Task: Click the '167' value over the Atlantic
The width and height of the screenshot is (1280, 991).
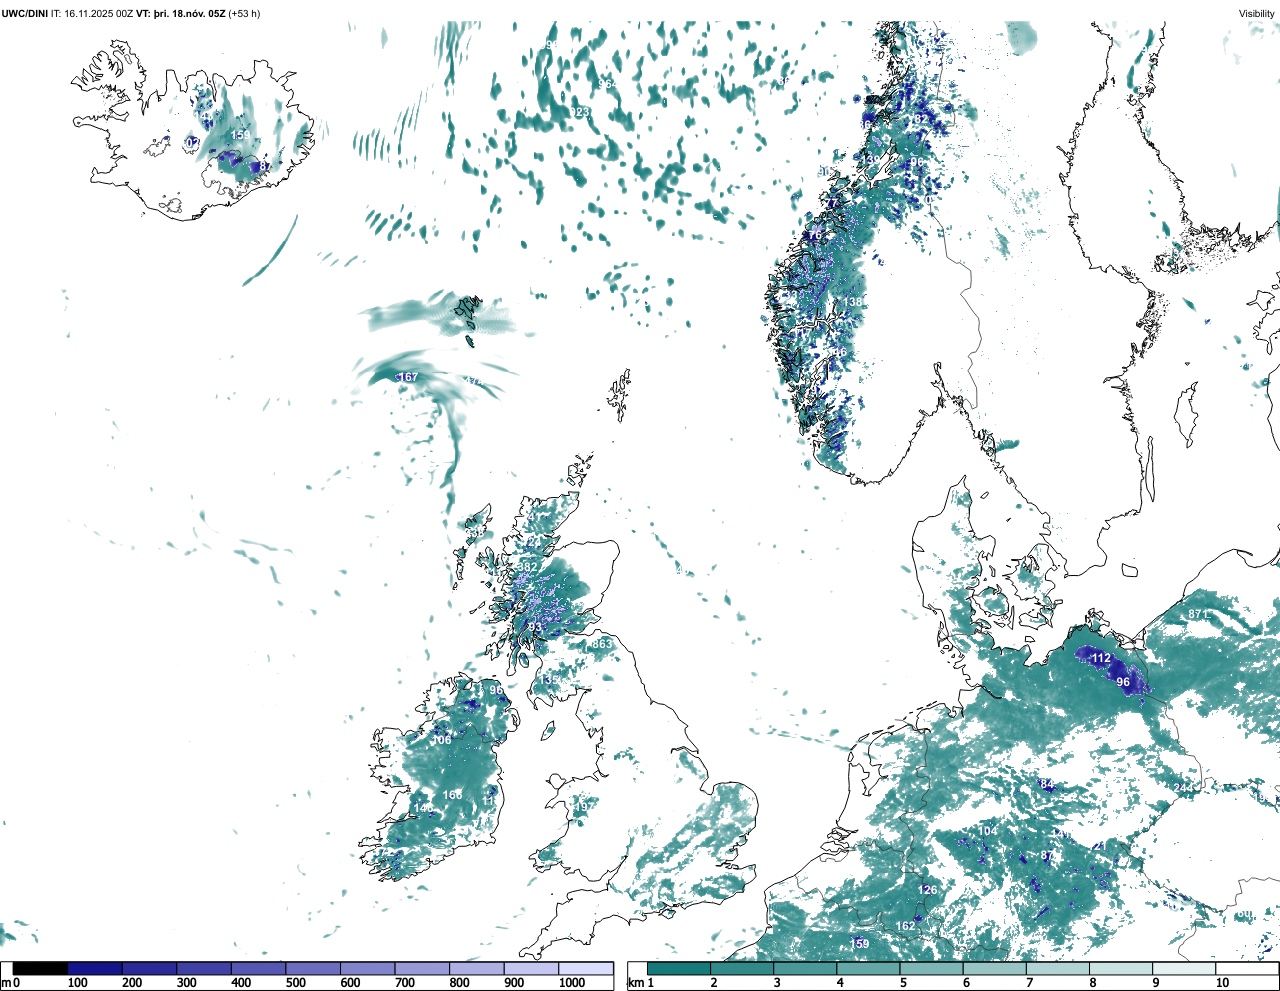Action: [408, 377]
